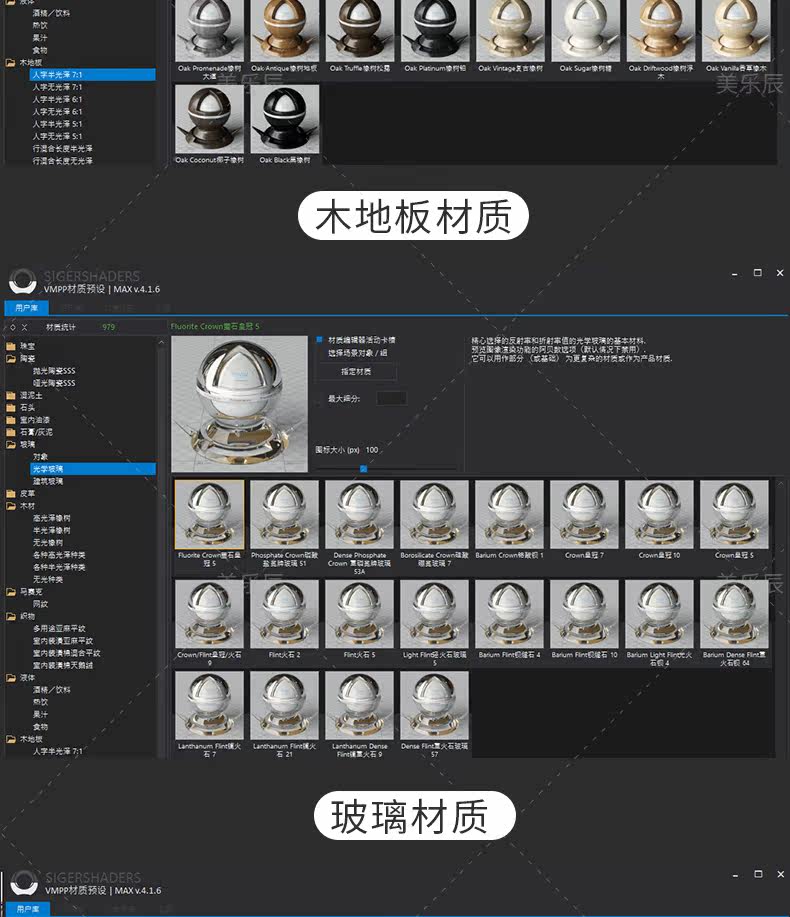Toggle the 最大细分 checkbox

tap(319, 399)
